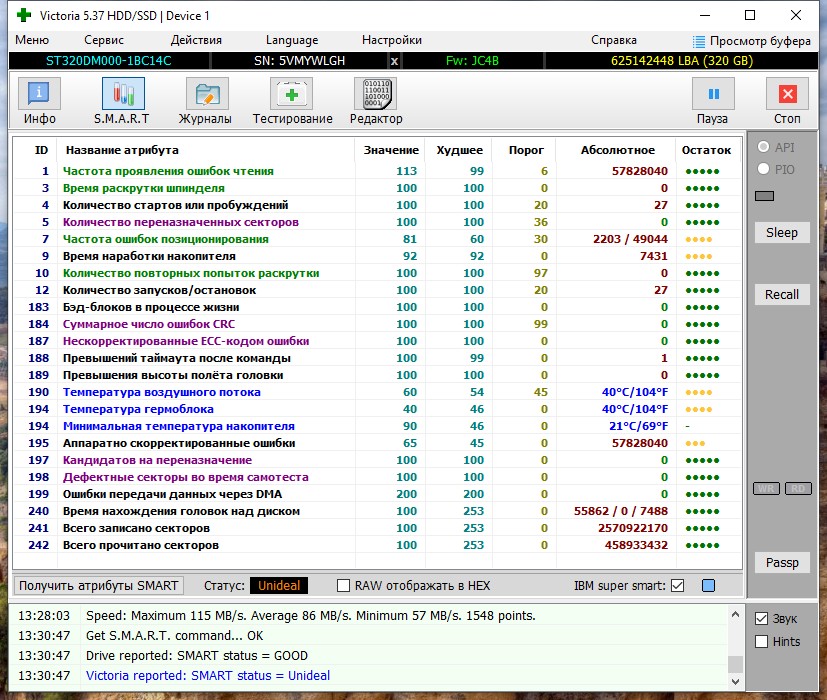
Task: Enable the Hints checkbox
Action: 762,641
